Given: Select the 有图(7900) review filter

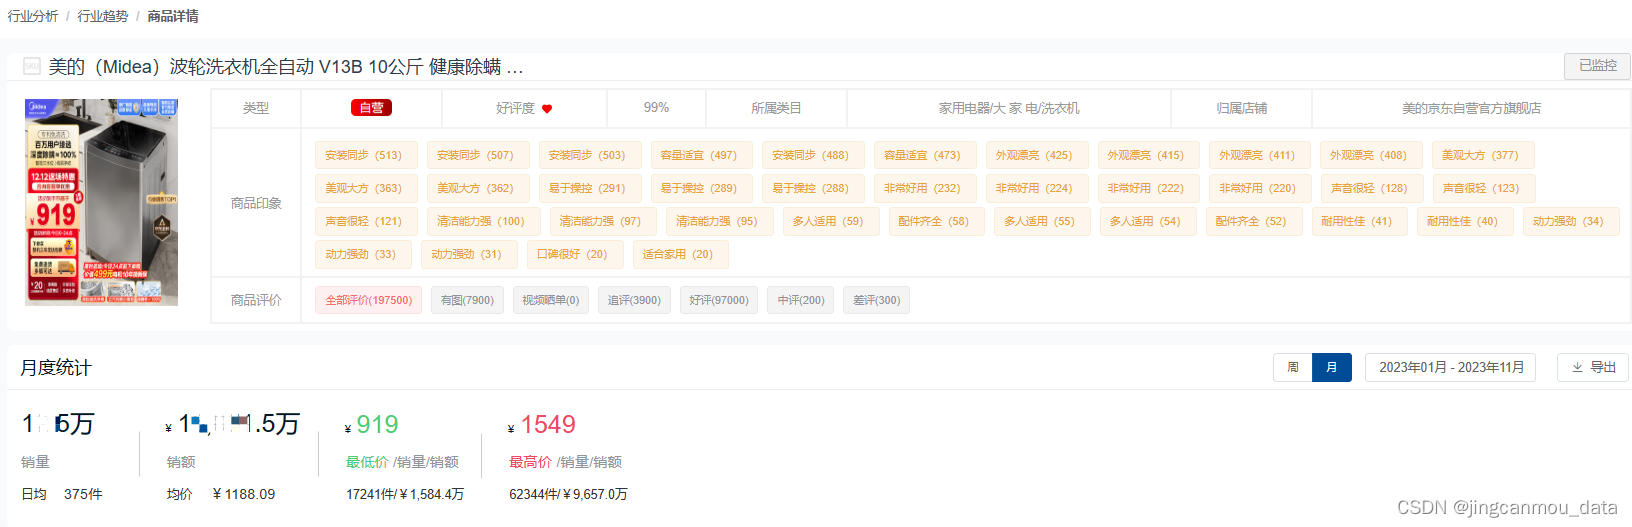Looking at the screenshot, I should point(467,300).
